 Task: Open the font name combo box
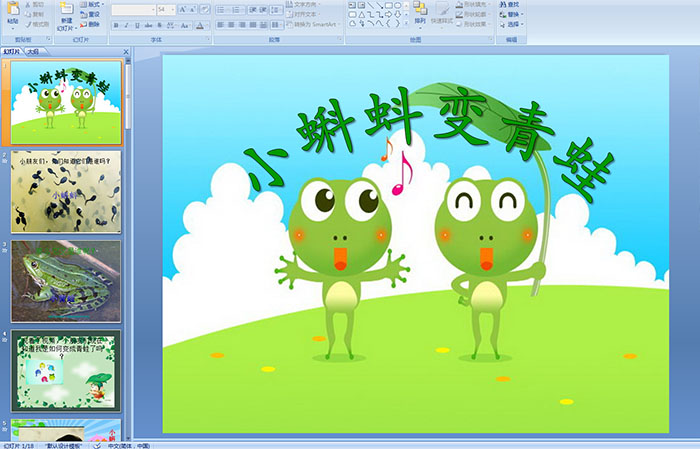[x=133, y=10]
